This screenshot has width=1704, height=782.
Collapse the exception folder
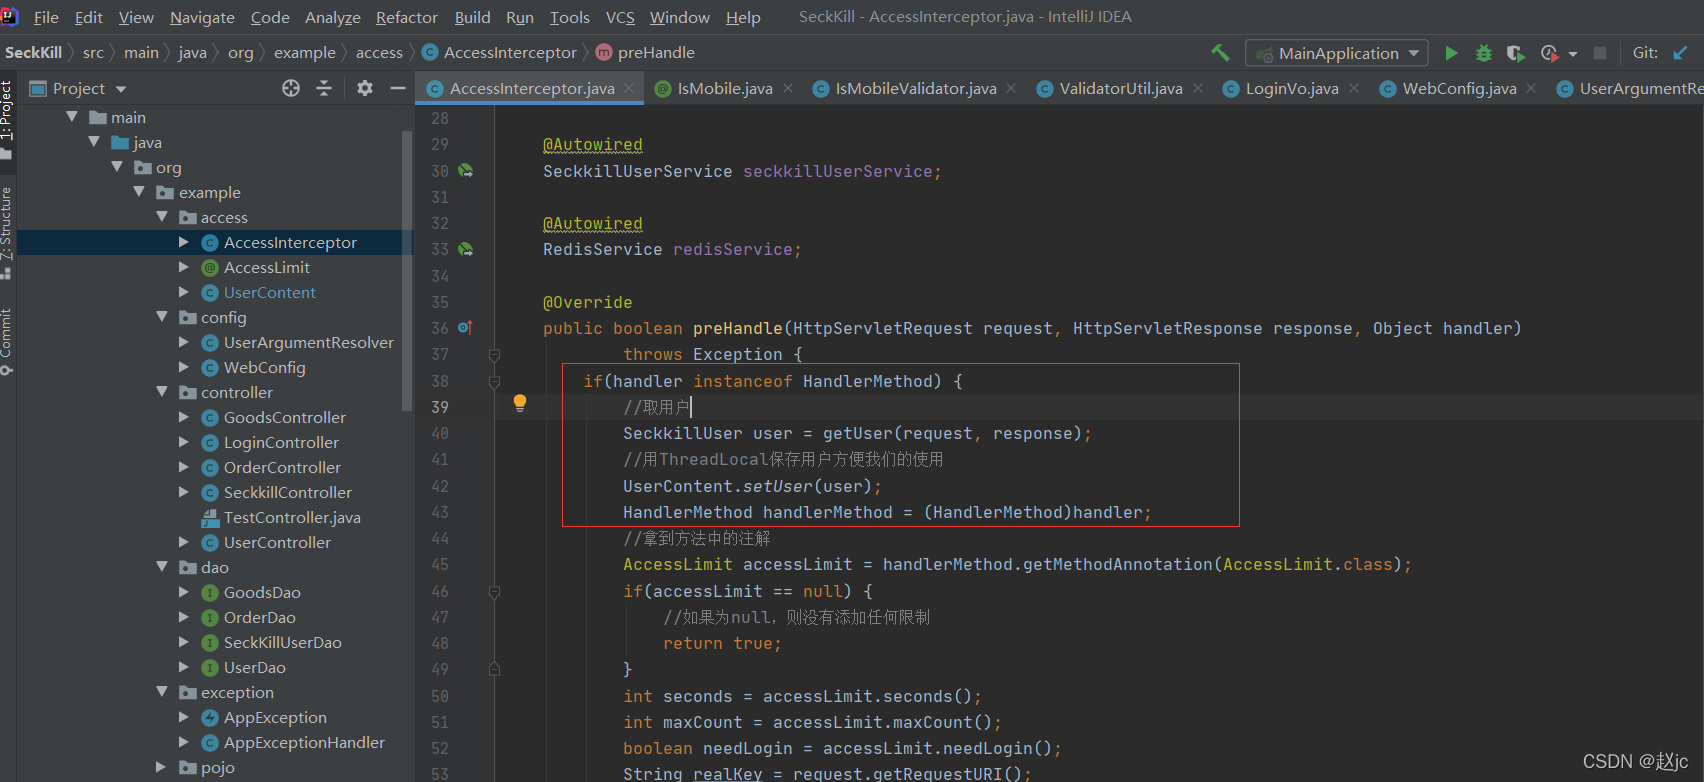tap(162, 692)
